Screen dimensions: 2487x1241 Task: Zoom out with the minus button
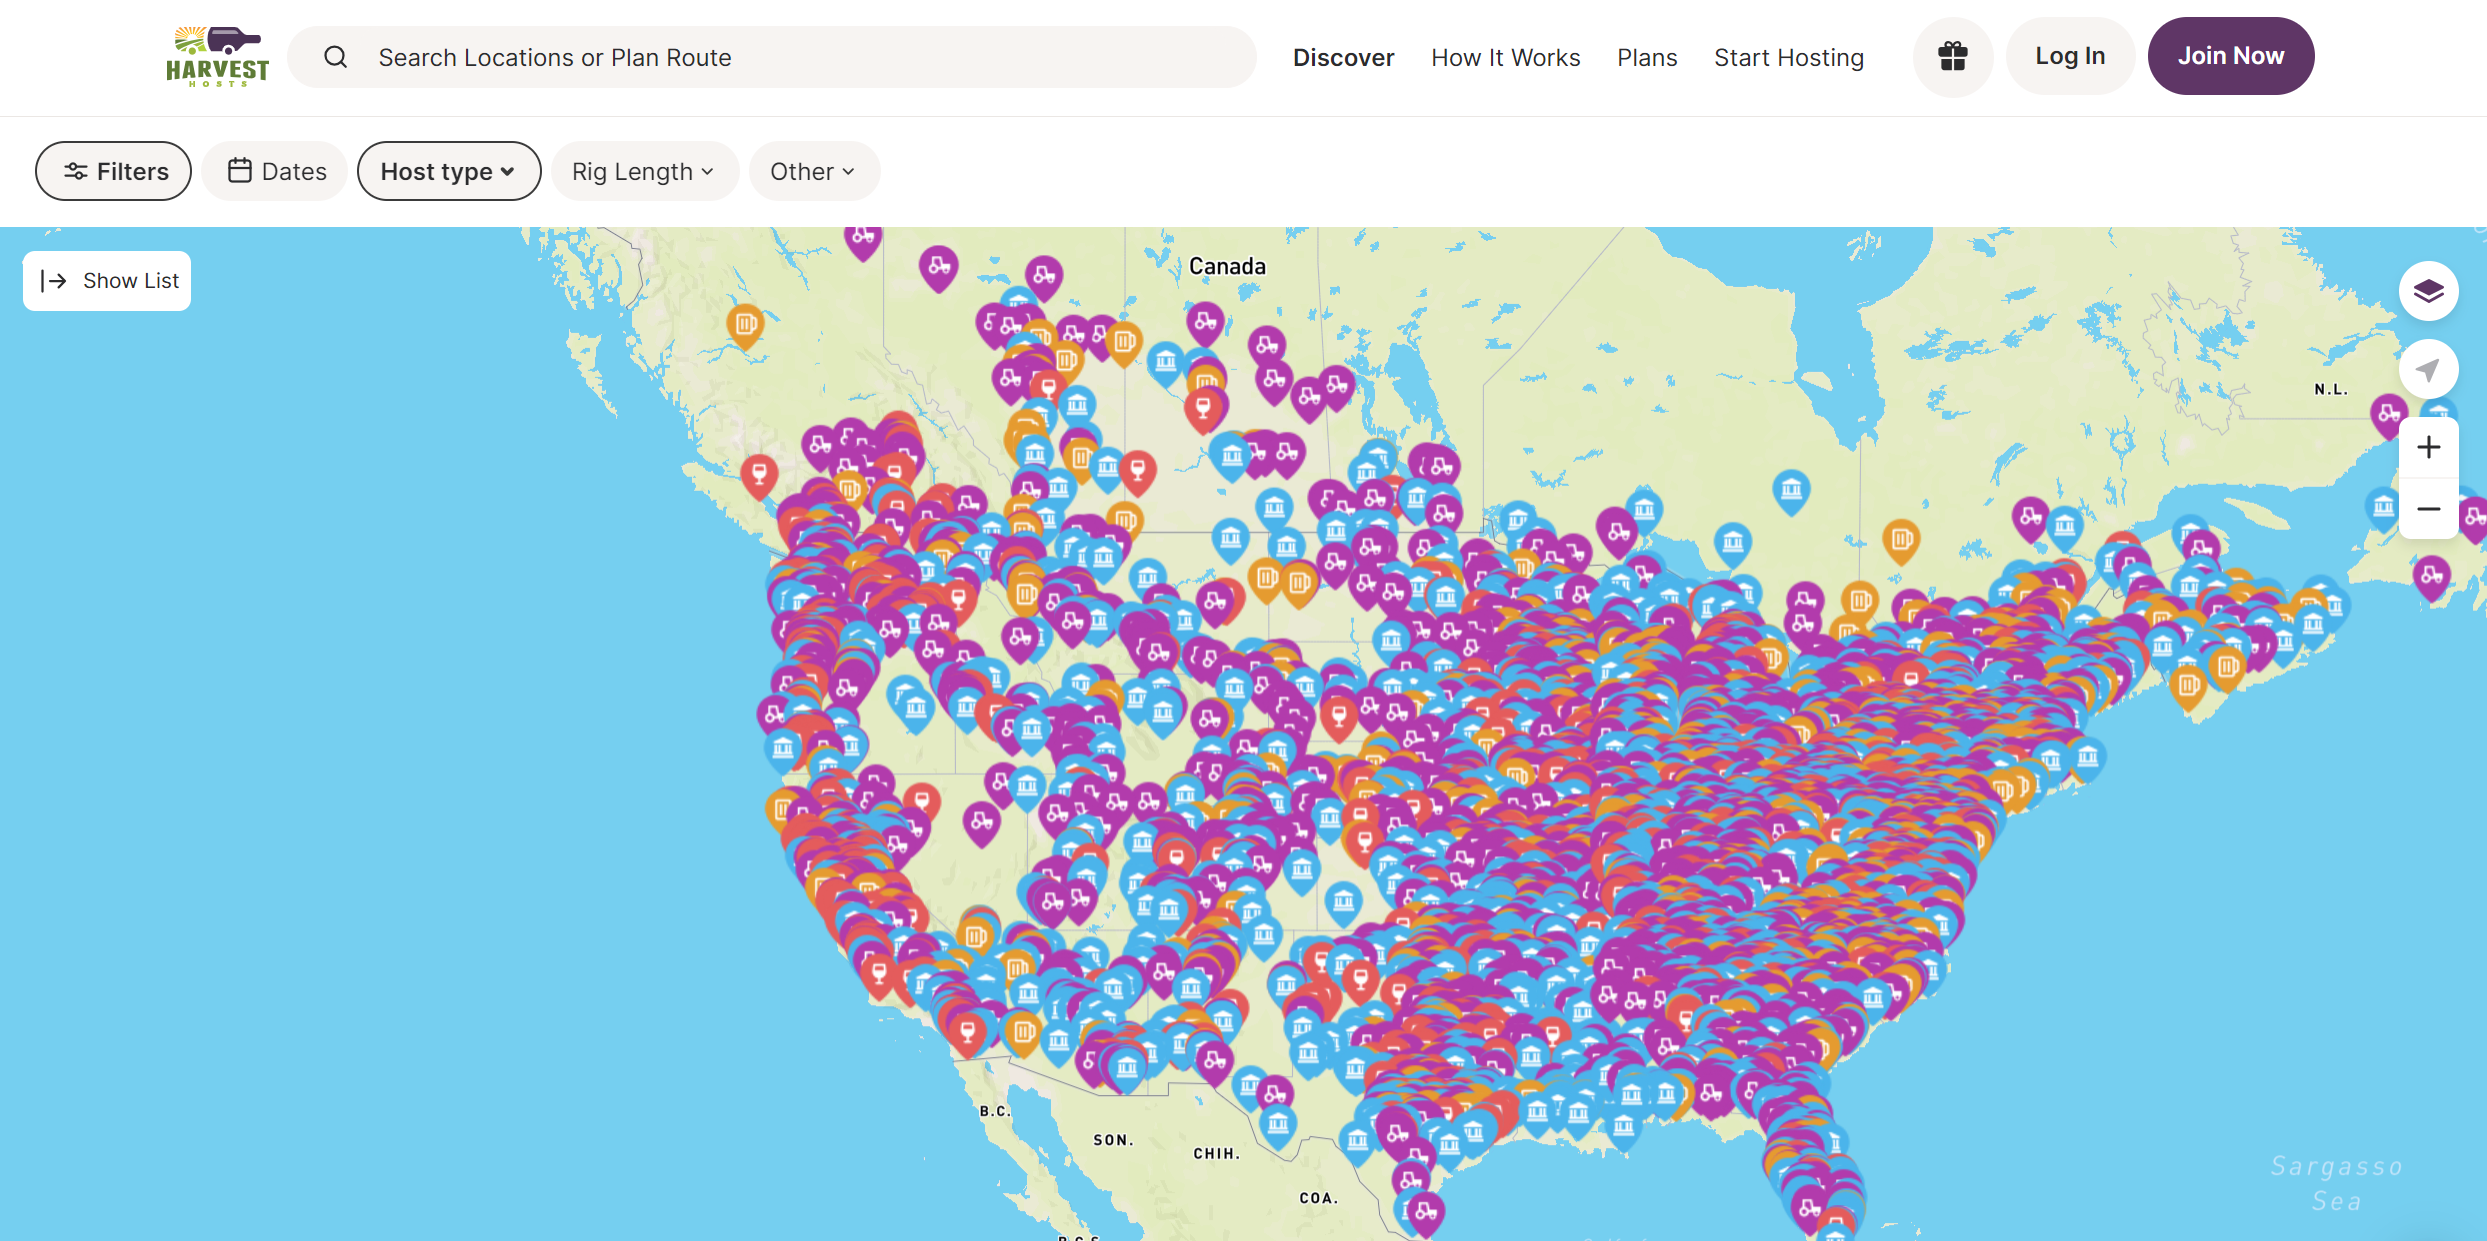pos(2428,509)
